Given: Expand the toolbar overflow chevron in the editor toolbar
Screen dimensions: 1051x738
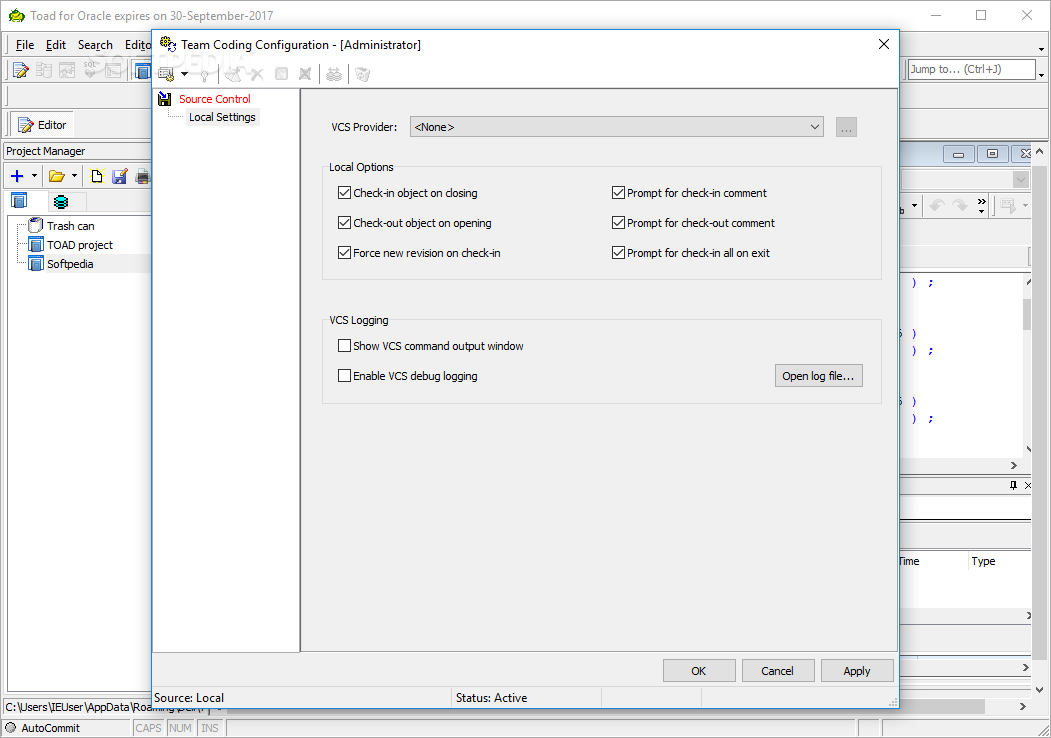Looking at the screenshot, I should (x=981, y=205).
